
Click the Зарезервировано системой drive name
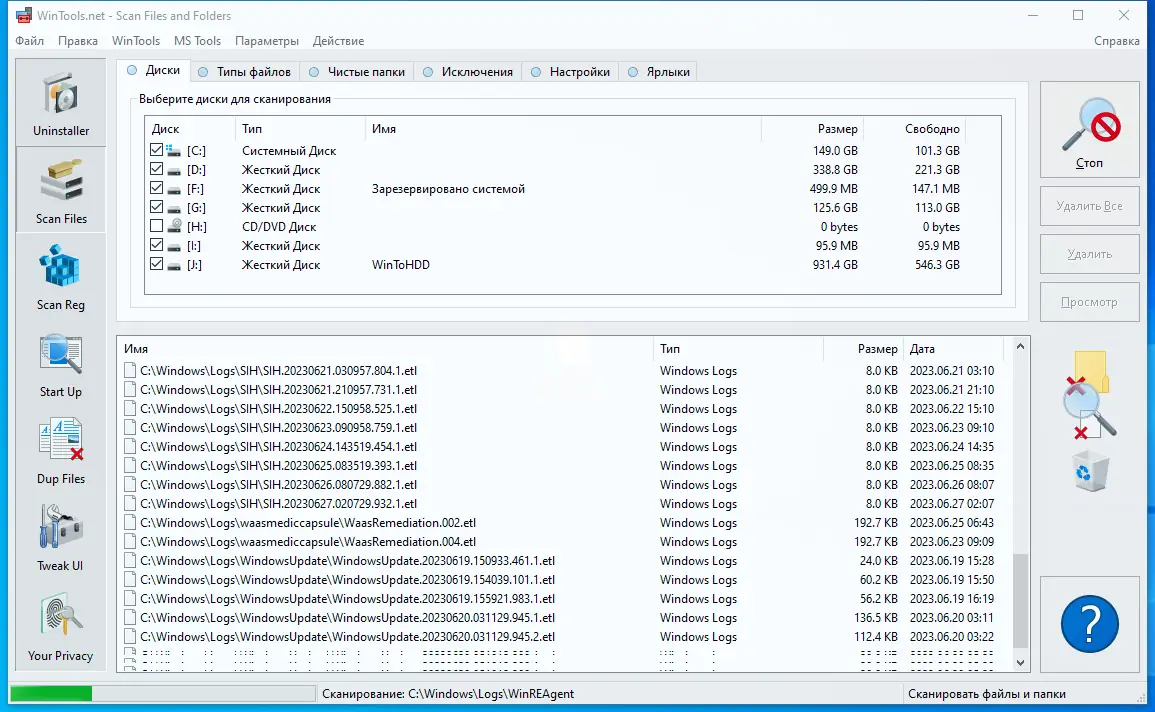coord(448,188)
